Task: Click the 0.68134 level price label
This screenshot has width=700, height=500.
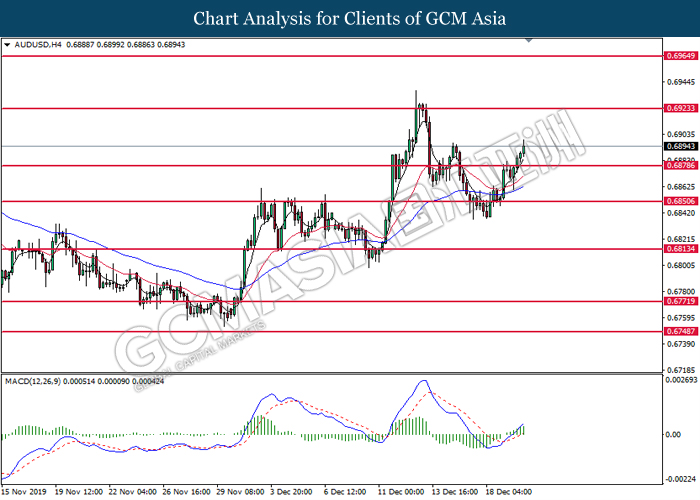Action: [681, 249]
